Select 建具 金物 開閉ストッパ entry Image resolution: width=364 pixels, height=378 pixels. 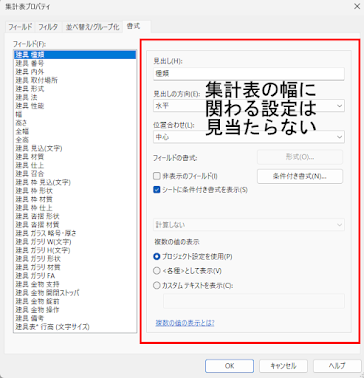point(75,293)
